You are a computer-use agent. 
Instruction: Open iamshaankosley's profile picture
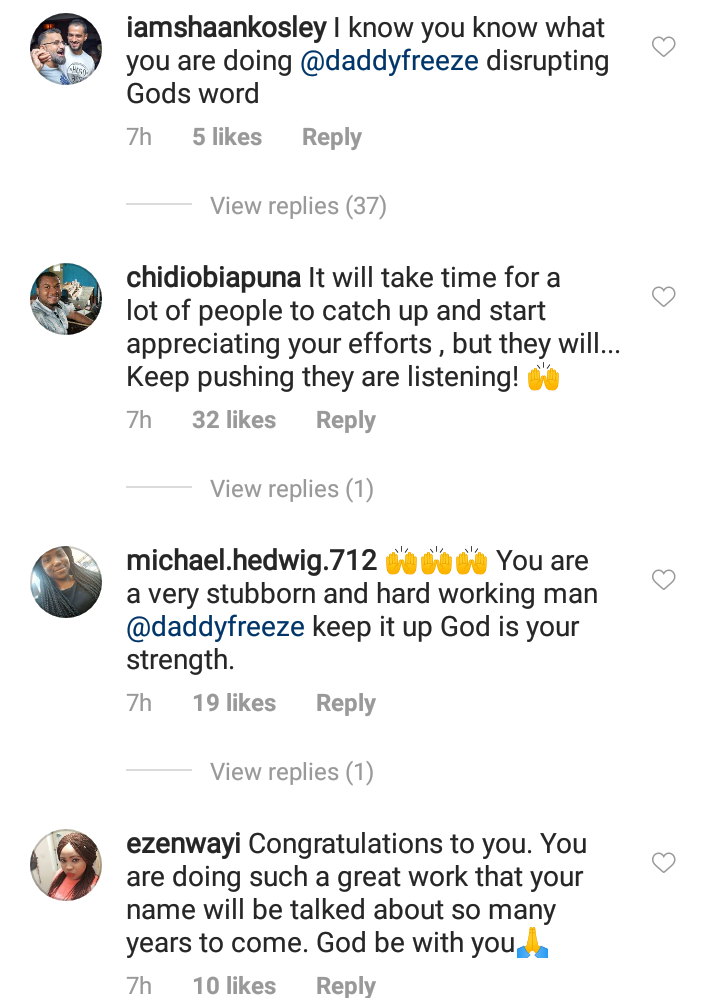(64, 47)
